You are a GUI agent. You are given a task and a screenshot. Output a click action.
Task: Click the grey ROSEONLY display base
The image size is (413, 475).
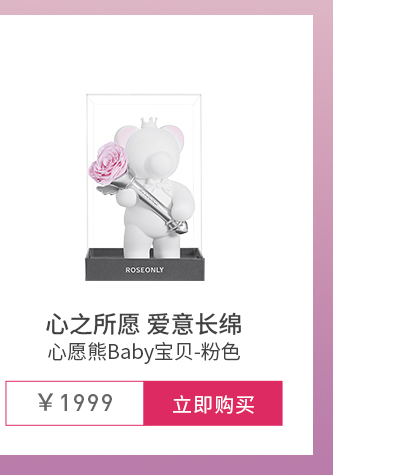[x=145, y=265]
